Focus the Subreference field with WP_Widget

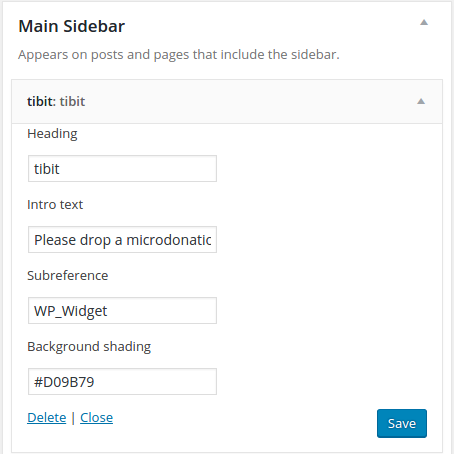(x=122, y=311)
